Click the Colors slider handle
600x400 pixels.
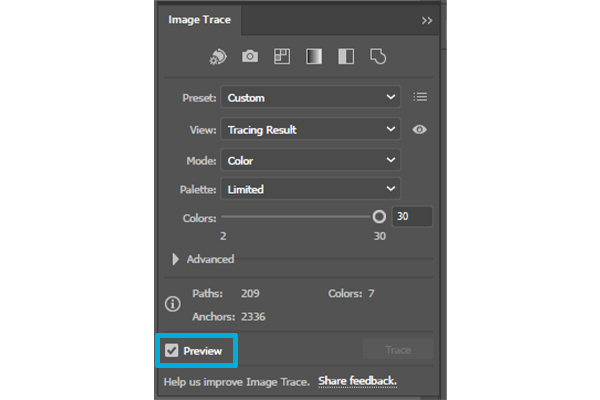pos(379,216)
